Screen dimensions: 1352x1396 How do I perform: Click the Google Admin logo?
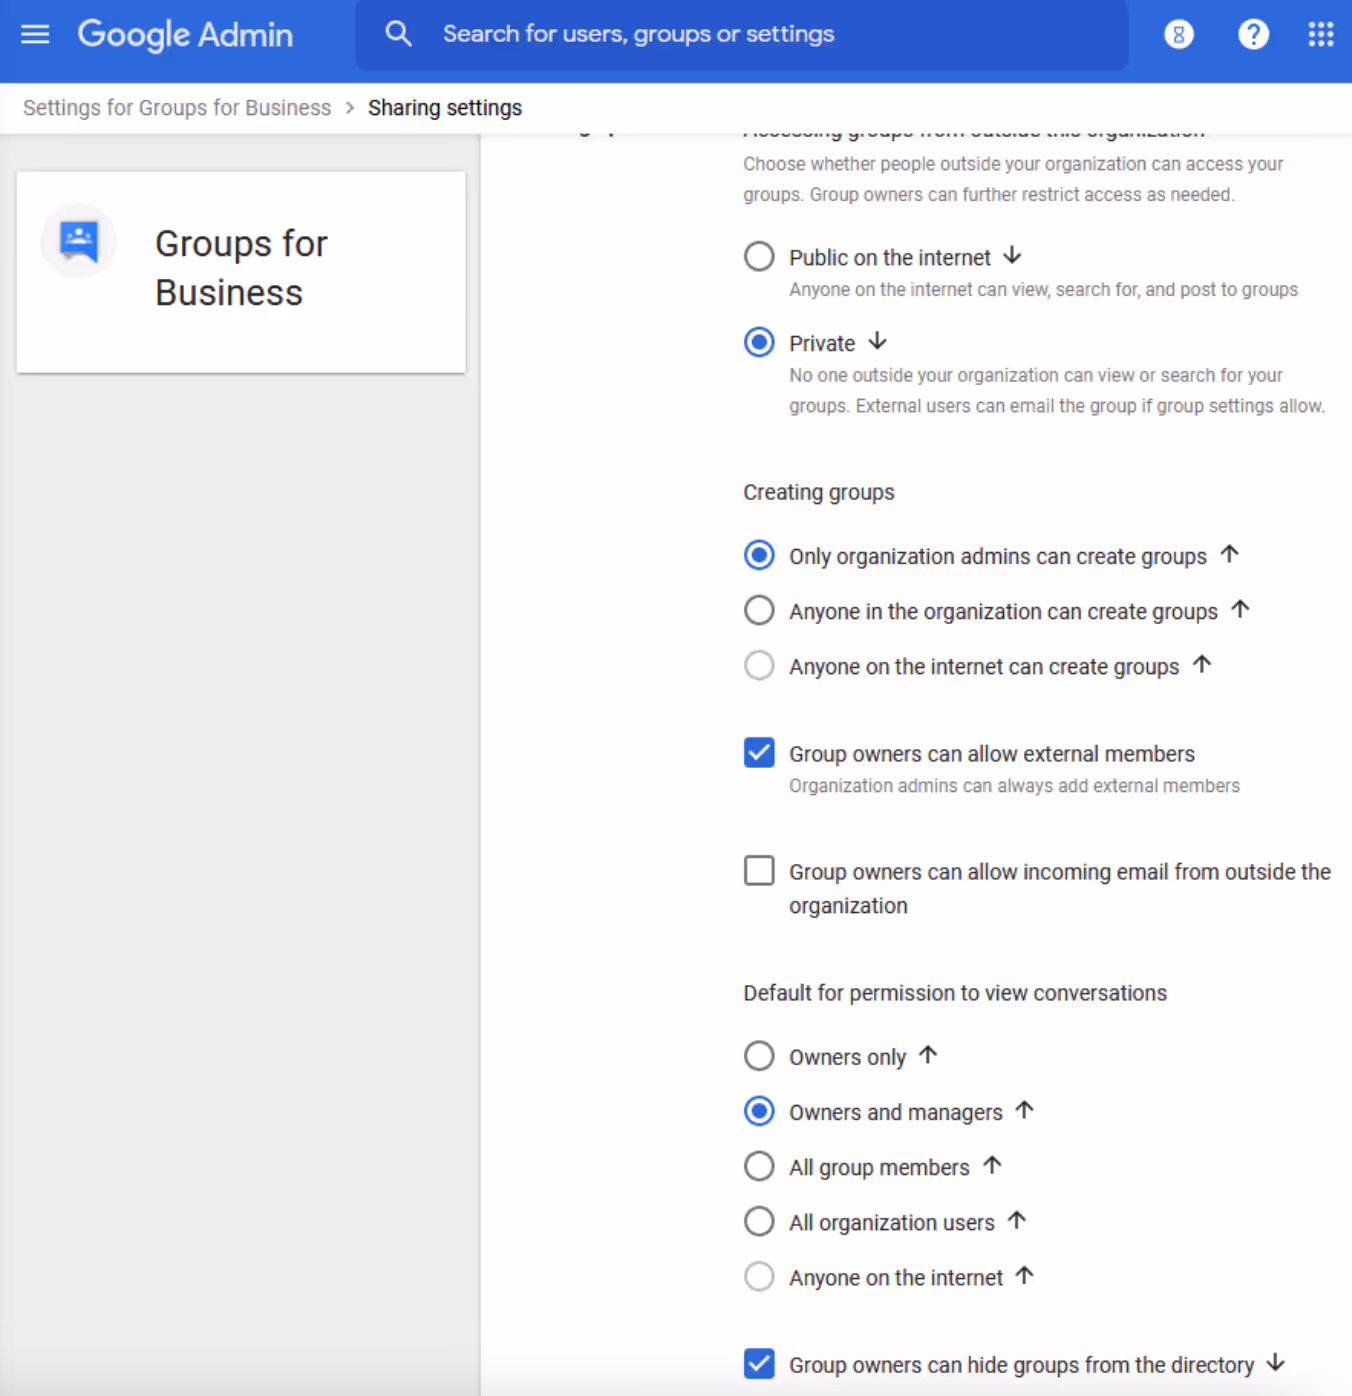coord(186,34)
